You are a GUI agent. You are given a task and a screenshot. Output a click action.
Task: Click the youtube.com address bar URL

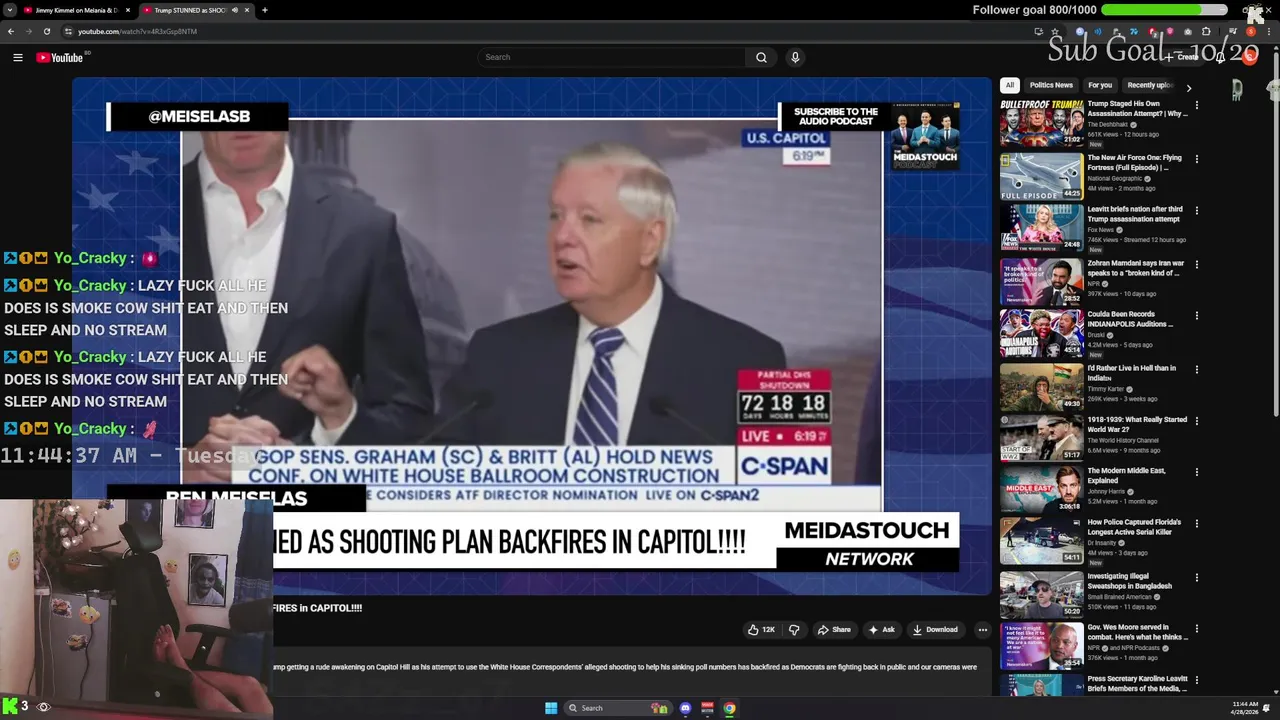tap(137, 31)
